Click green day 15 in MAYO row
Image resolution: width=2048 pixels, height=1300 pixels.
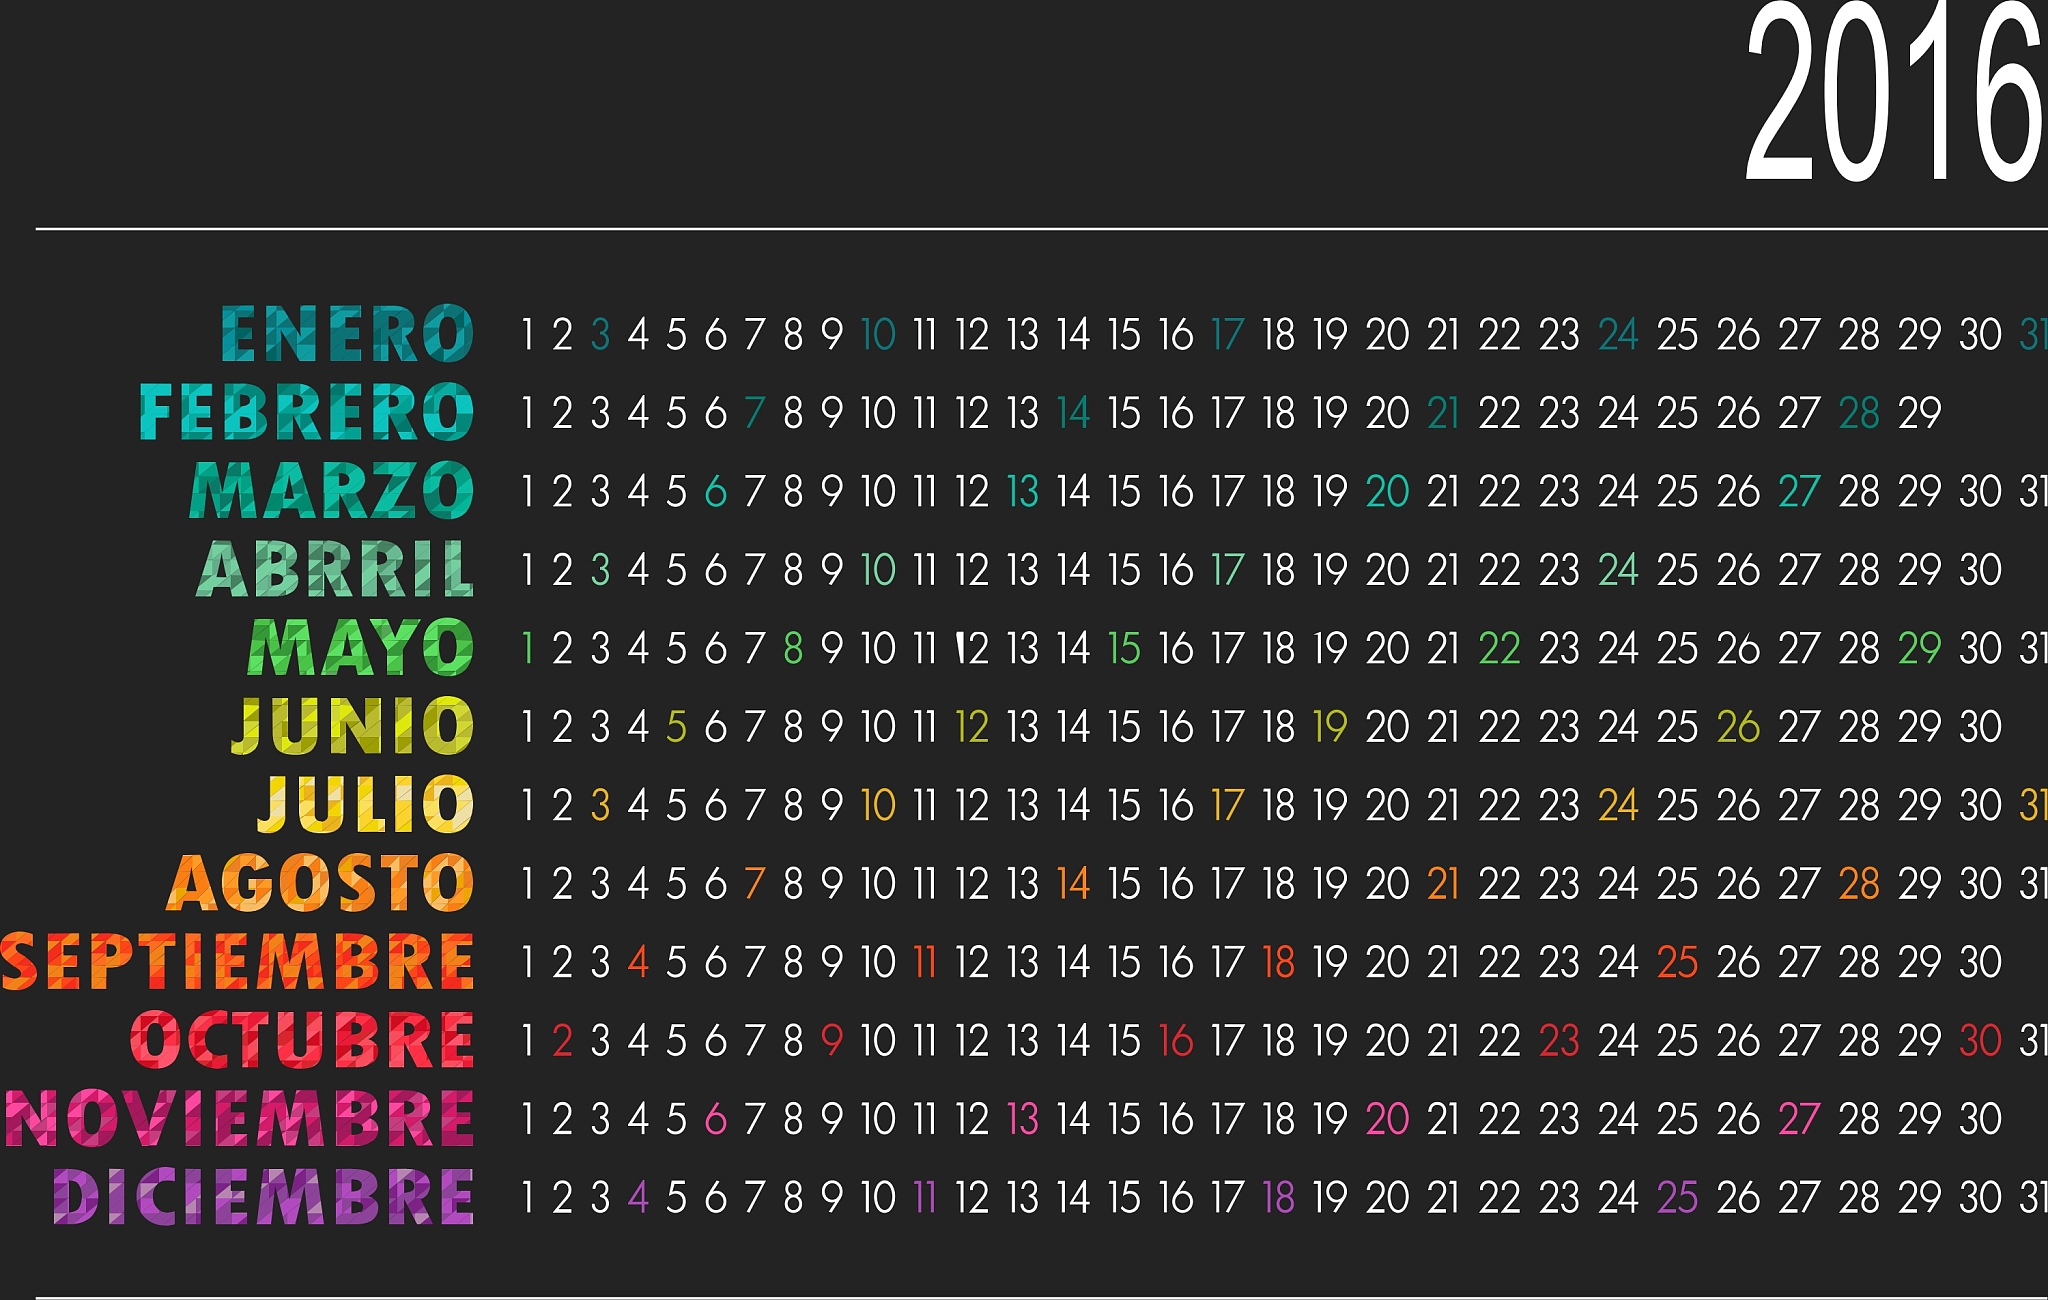pos(1124,649)
